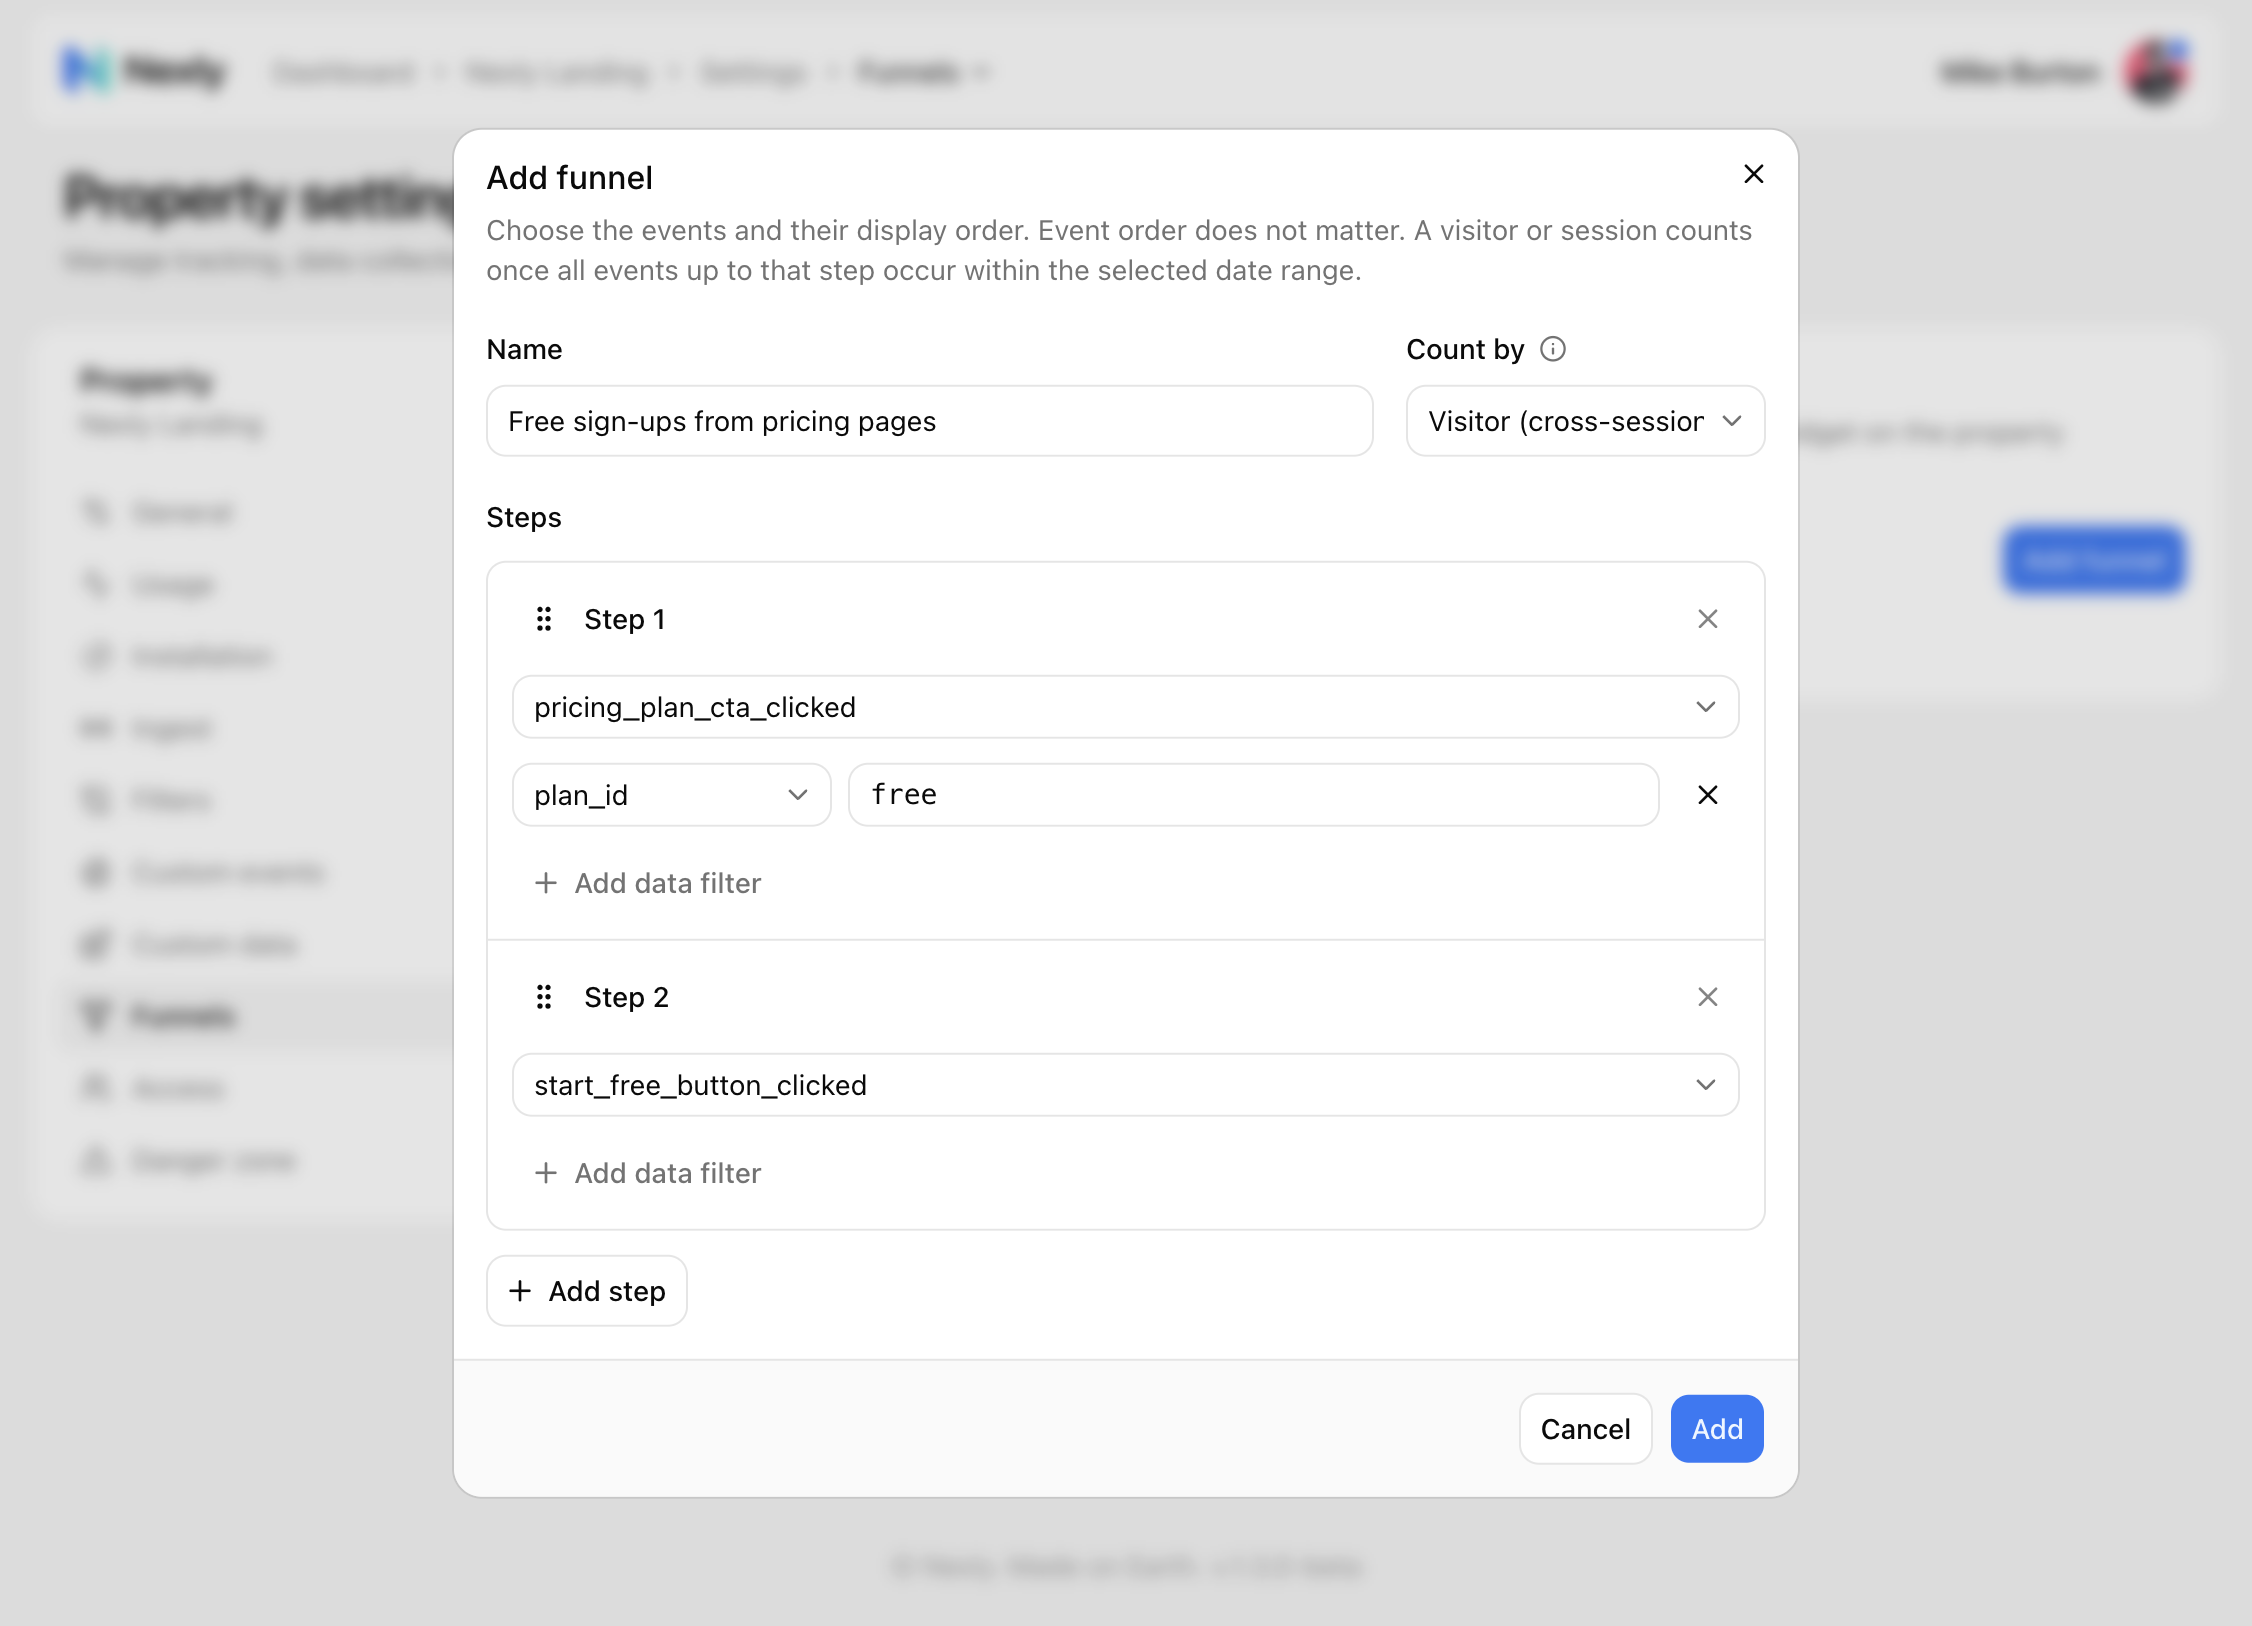The image size is (2252, 1626).
Task: Click the Add step button
Action: pyautogui.click(x=587, y=1291)
